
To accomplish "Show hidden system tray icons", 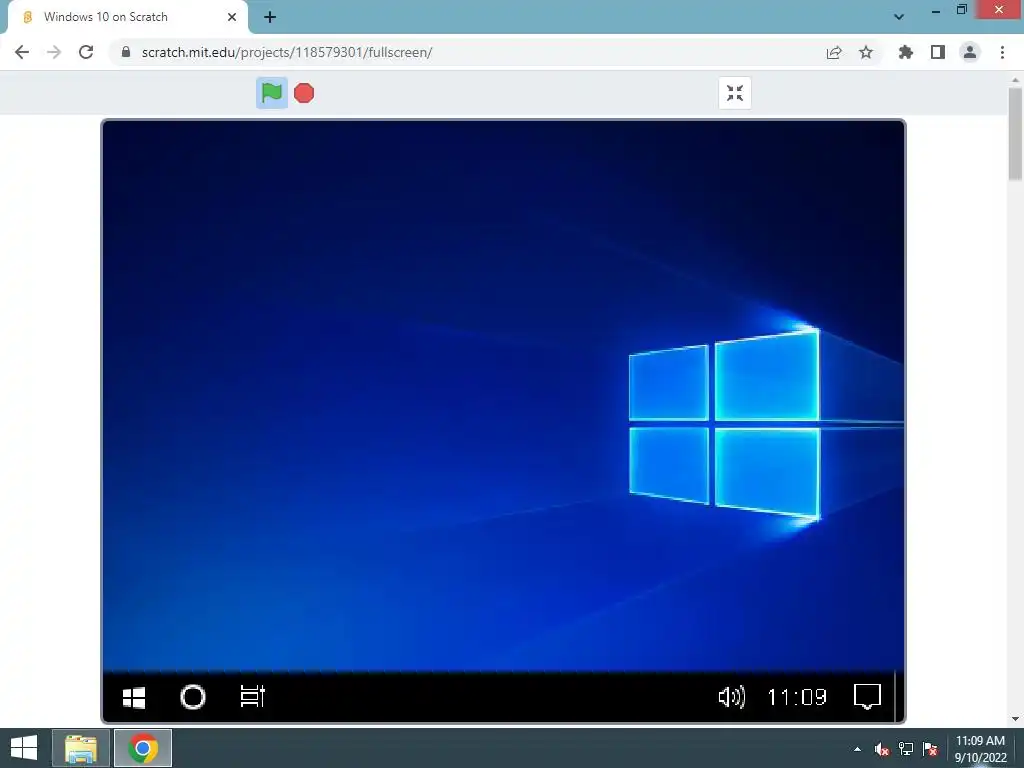I will [x=857, y=749].
